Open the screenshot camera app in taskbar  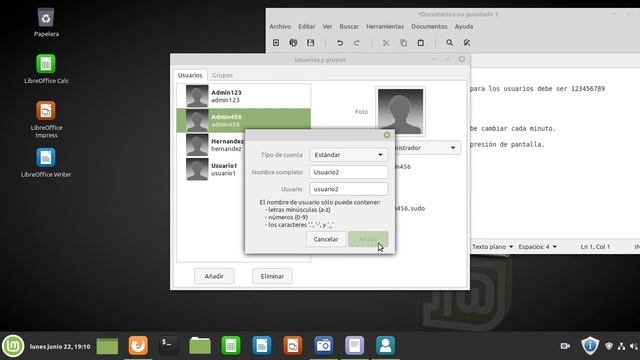pos(324,346)
